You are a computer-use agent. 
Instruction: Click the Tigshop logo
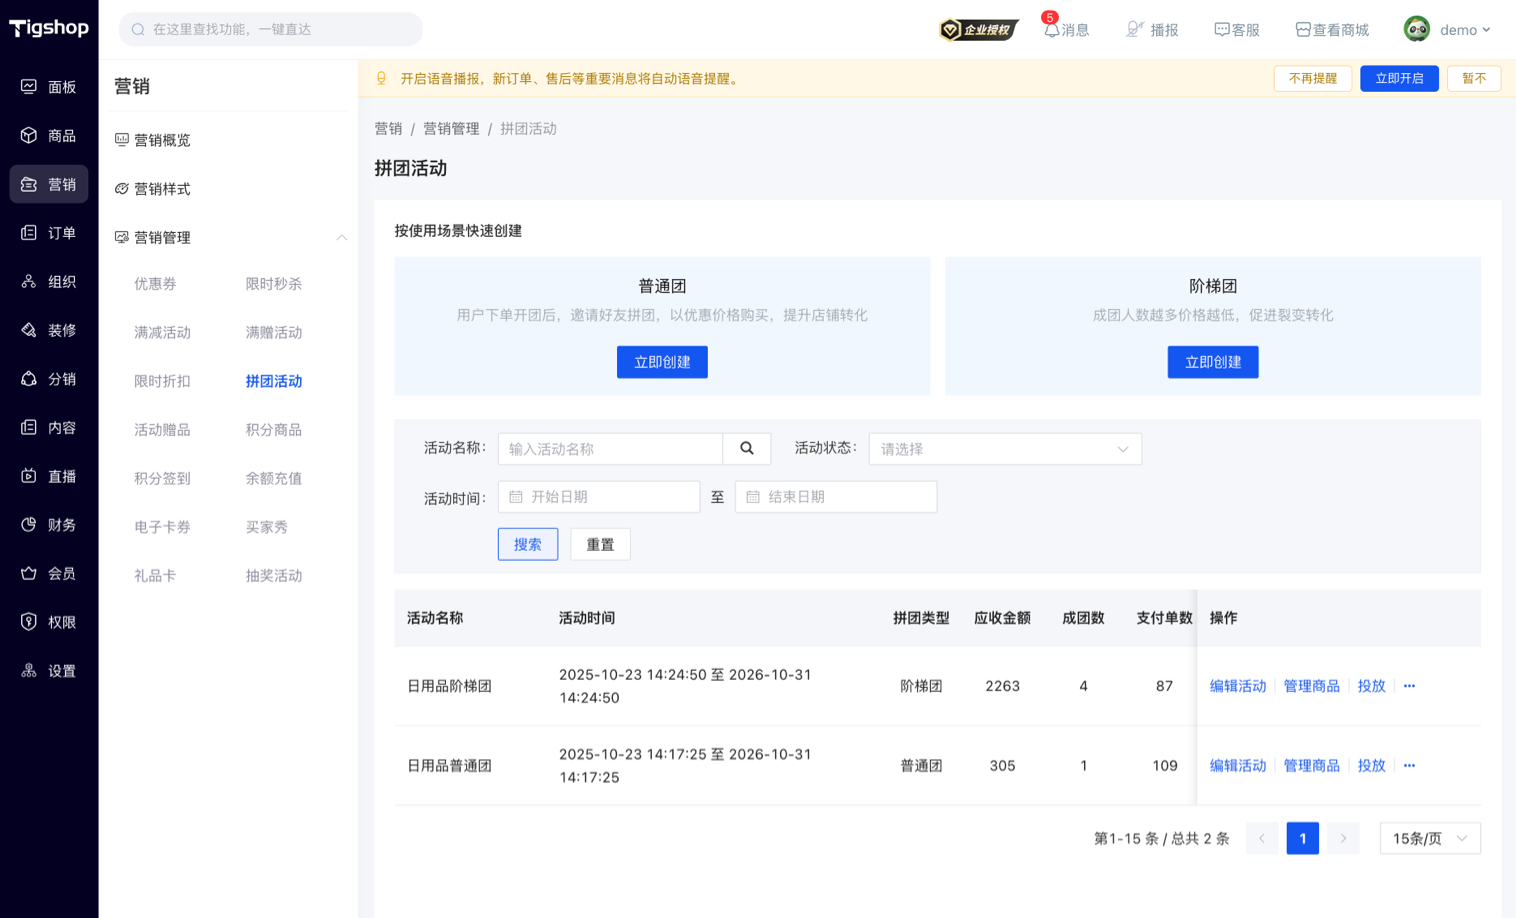(49, 28)
